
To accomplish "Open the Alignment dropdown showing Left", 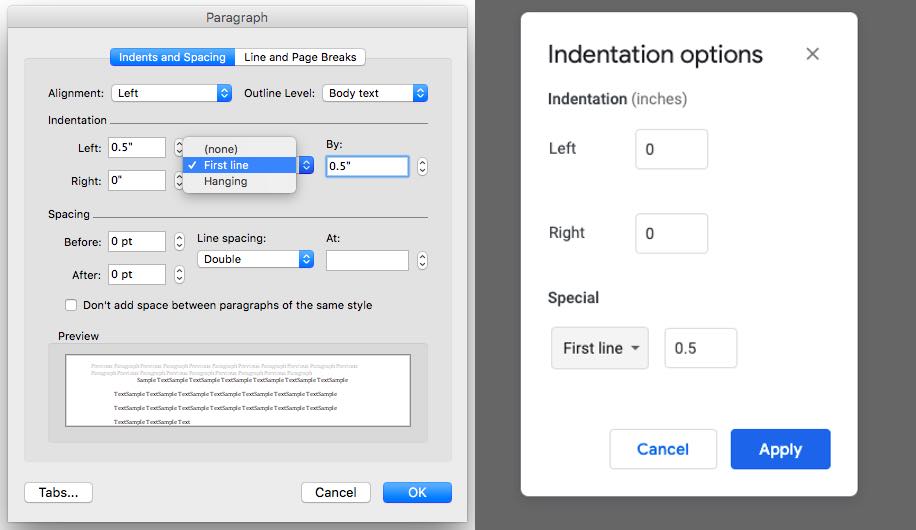I will click(171, 93).
